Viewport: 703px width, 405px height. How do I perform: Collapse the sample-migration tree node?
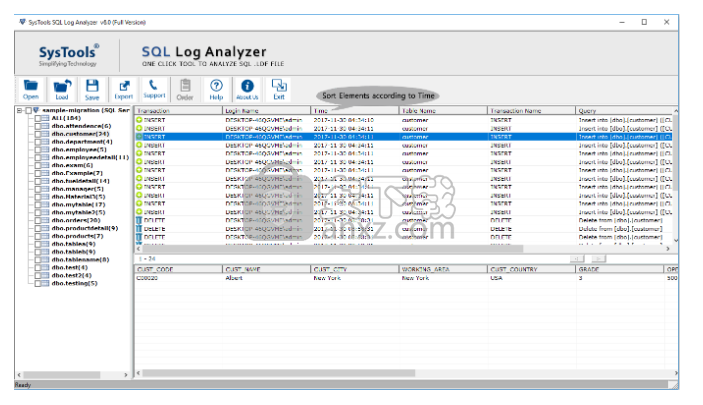(x=19, y=110)
